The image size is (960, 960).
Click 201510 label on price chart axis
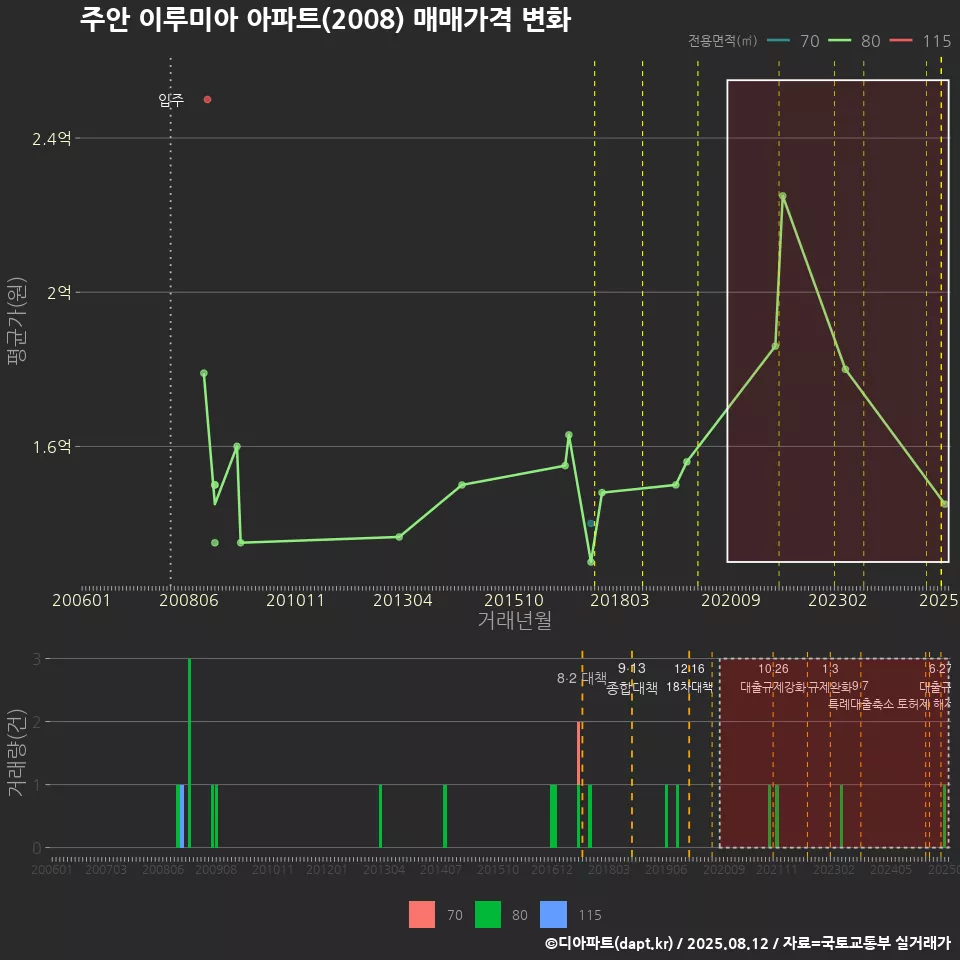(x=514, y=600)
